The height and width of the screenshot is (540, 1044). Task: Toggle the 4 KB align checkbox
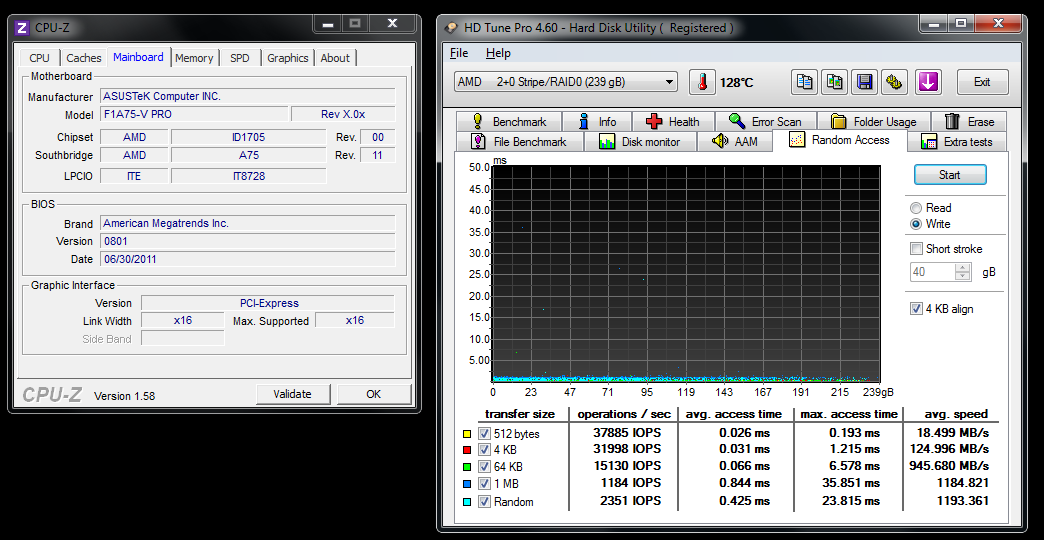pos(916,309)
